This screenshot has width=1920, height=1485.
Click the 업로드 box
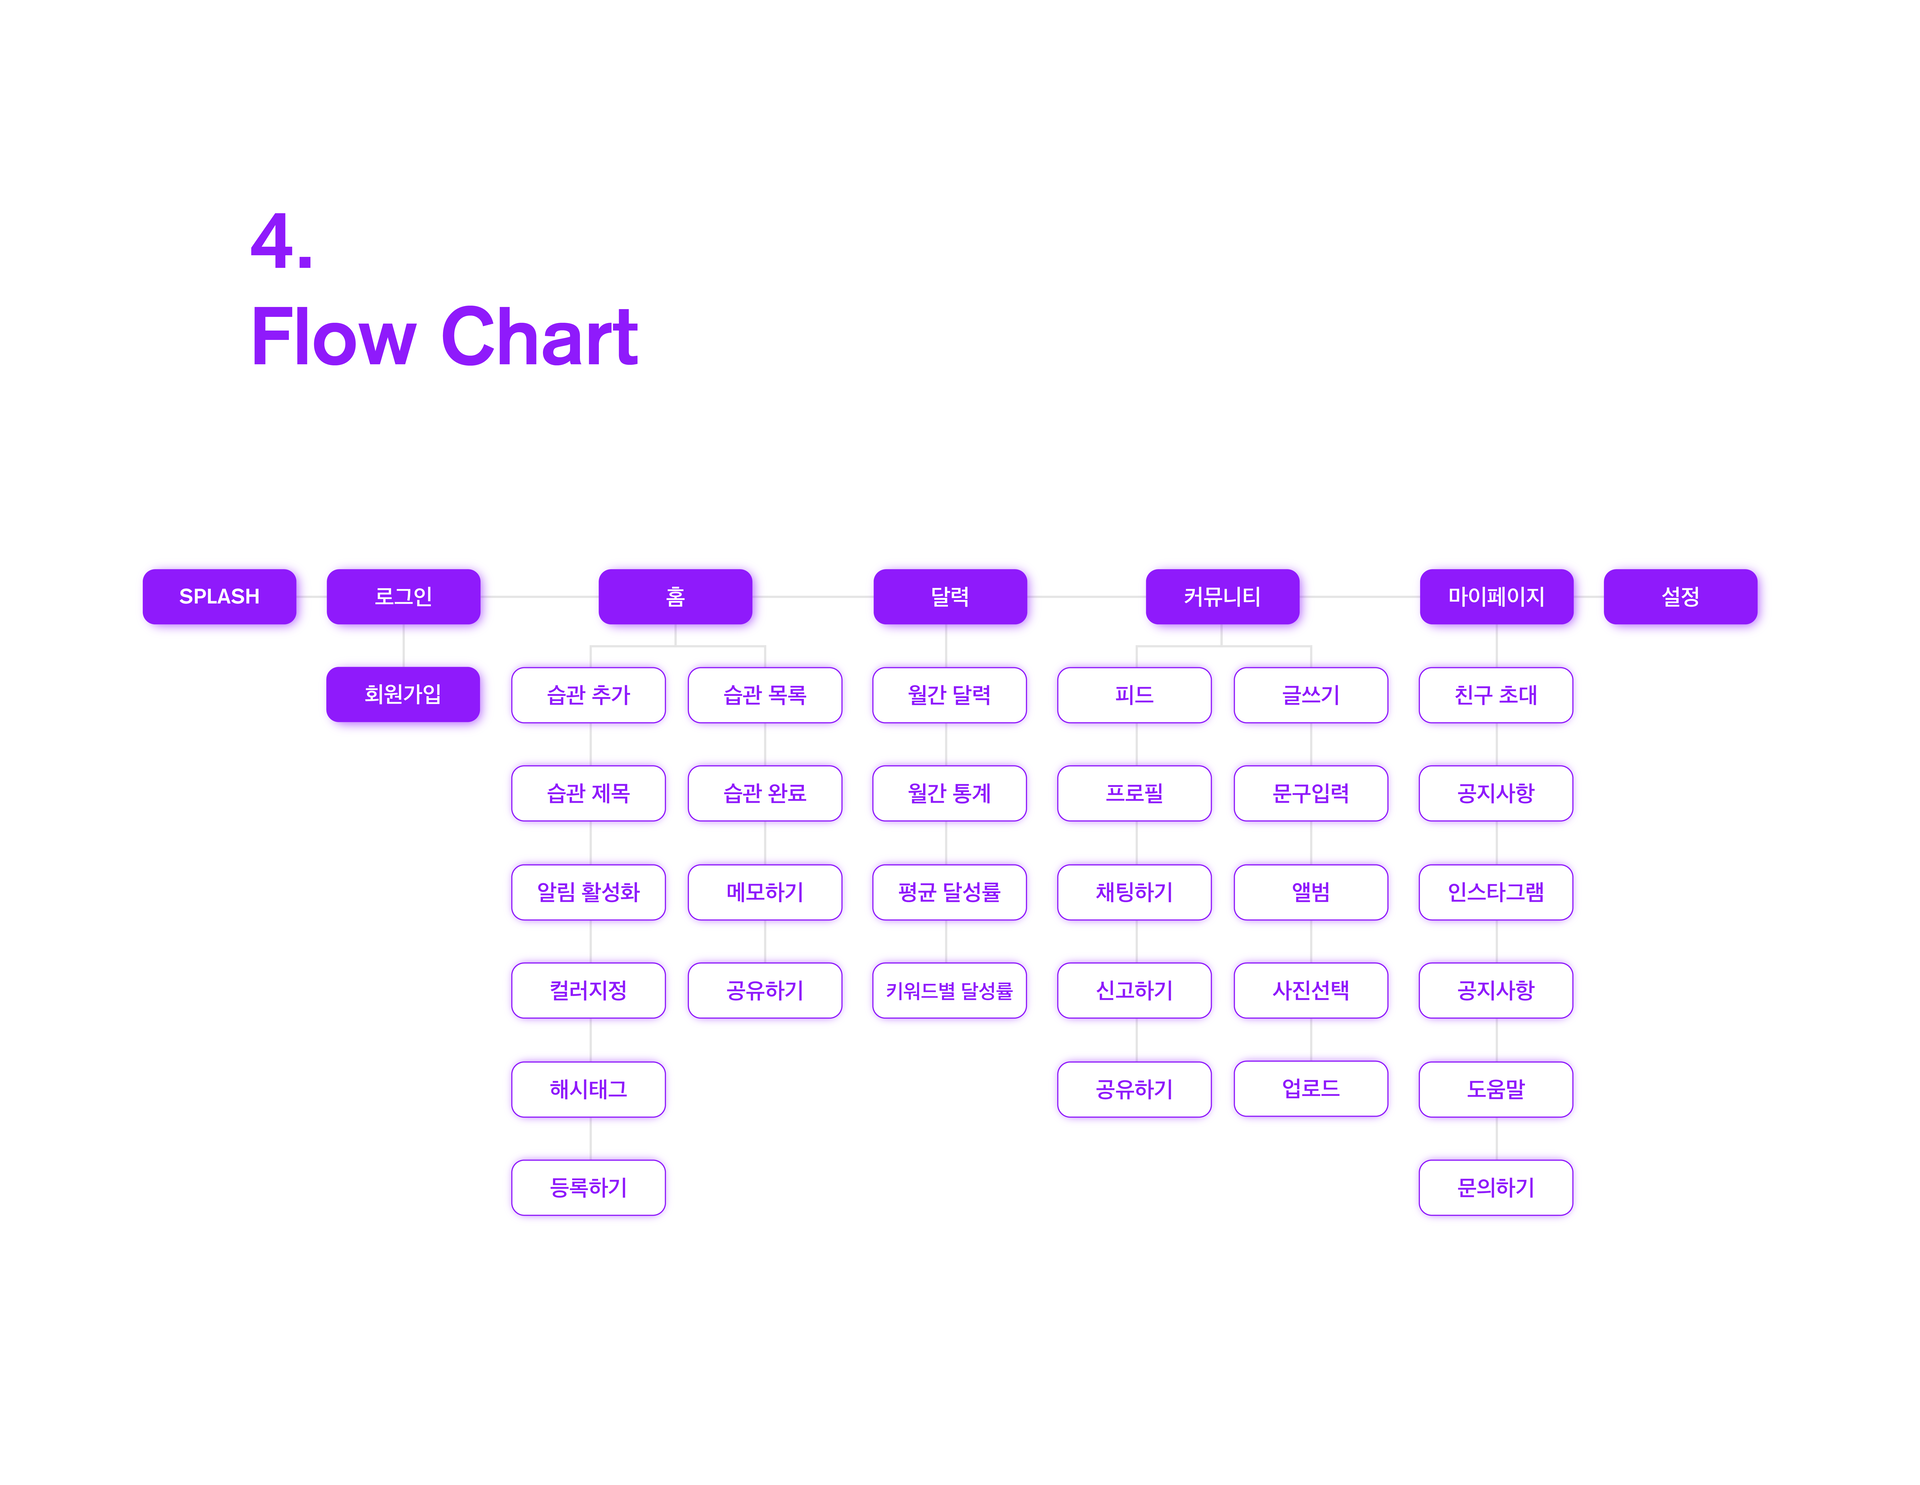point(1311,1088)
